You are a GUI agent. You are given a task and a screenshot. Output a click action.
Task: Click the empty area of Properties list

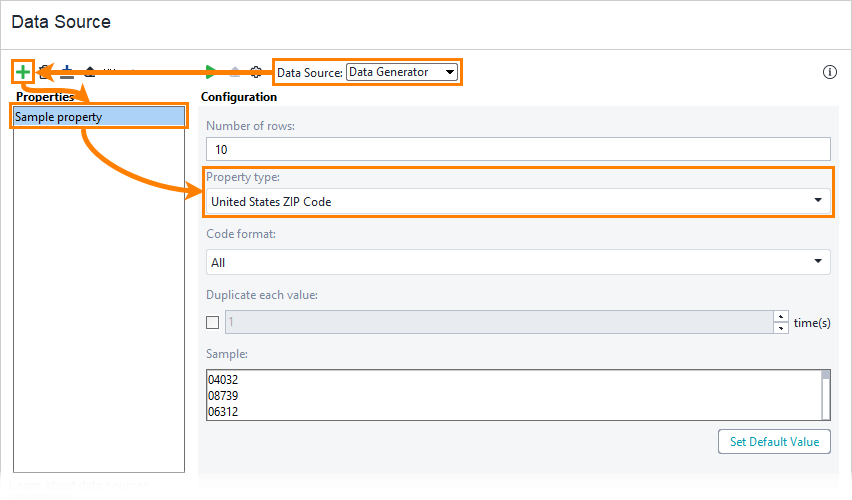point(98,300)
